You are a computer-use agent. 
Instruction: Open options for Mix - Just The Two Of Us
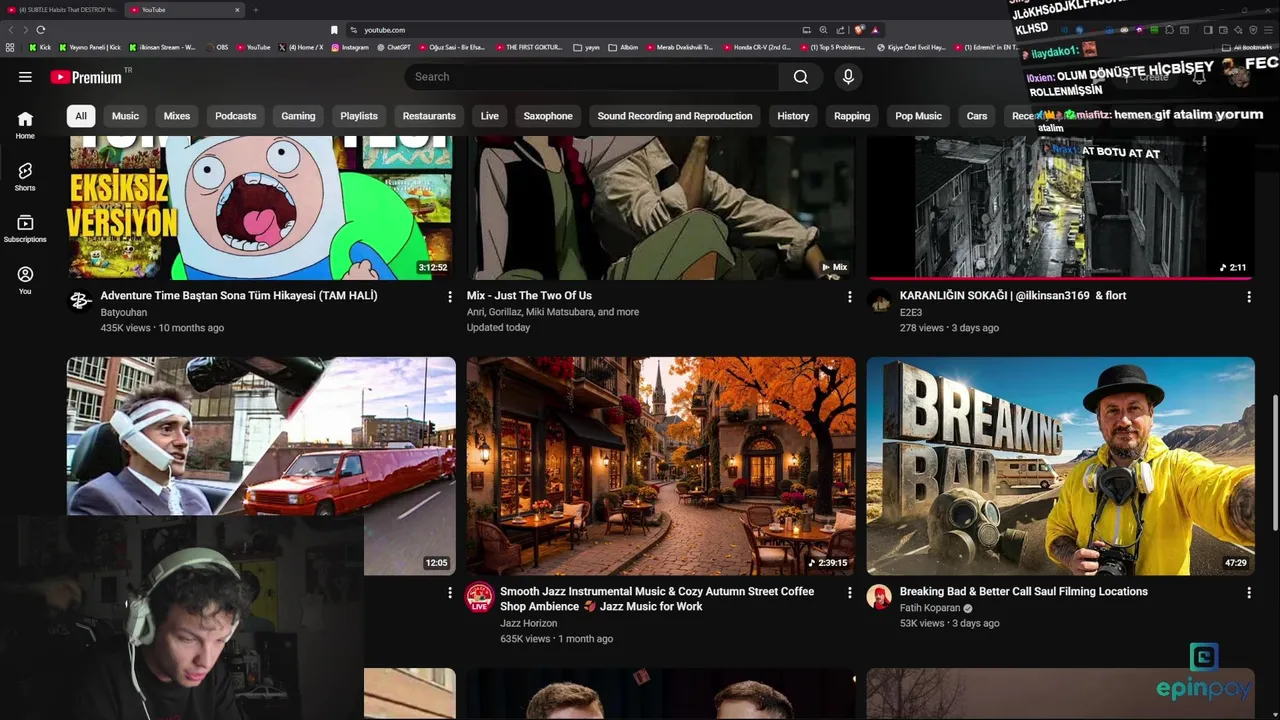click(849, 297)
